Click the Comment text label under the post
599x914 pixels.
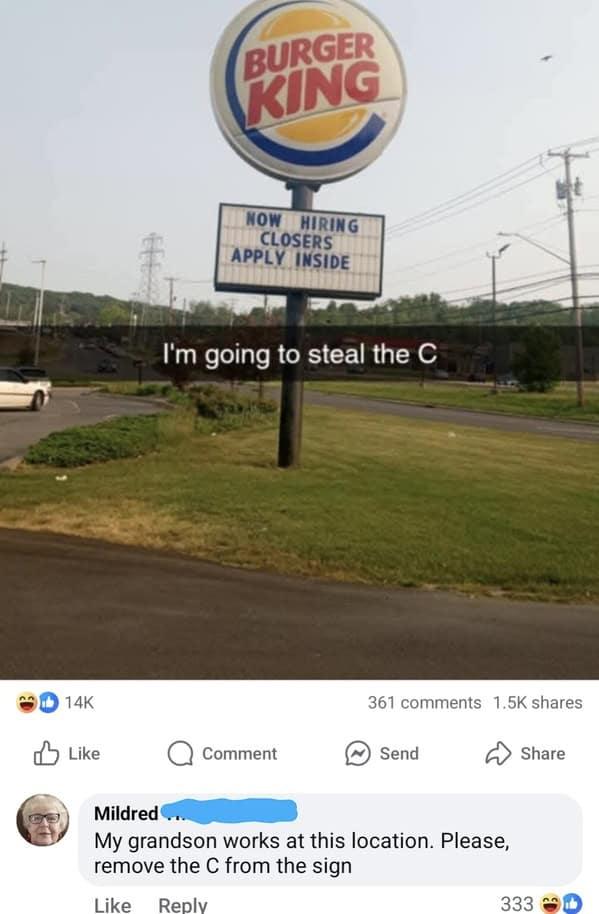point(239,753)
